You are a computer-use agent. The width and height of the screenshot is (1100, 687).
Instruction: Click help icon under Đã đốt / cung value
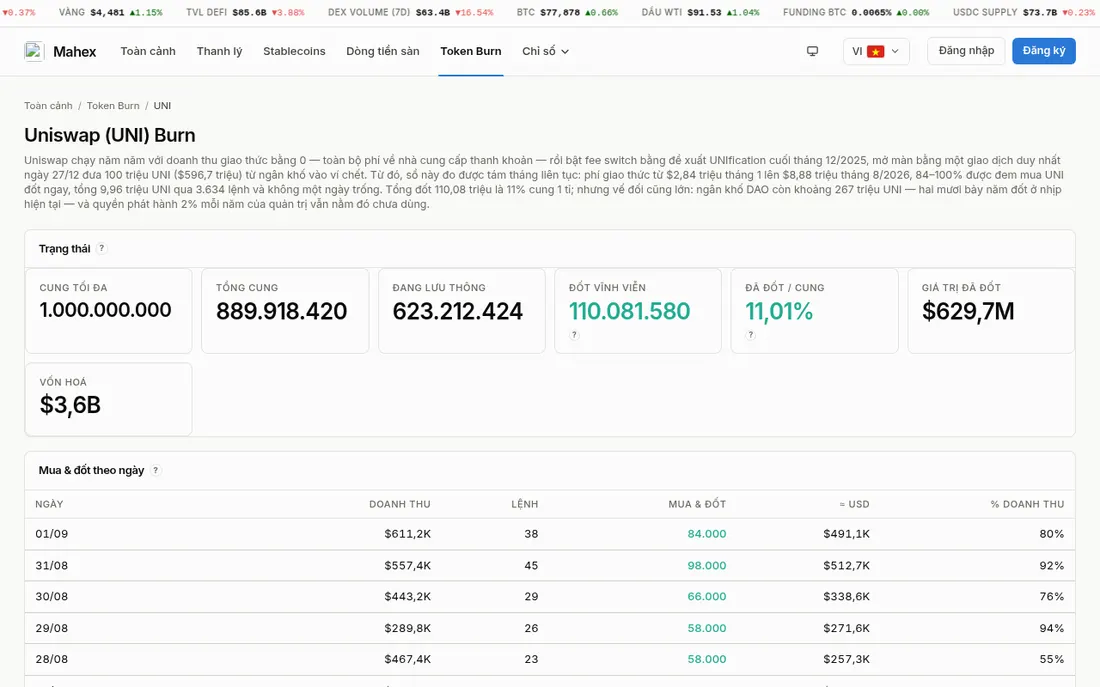click(x=751, y=335)
